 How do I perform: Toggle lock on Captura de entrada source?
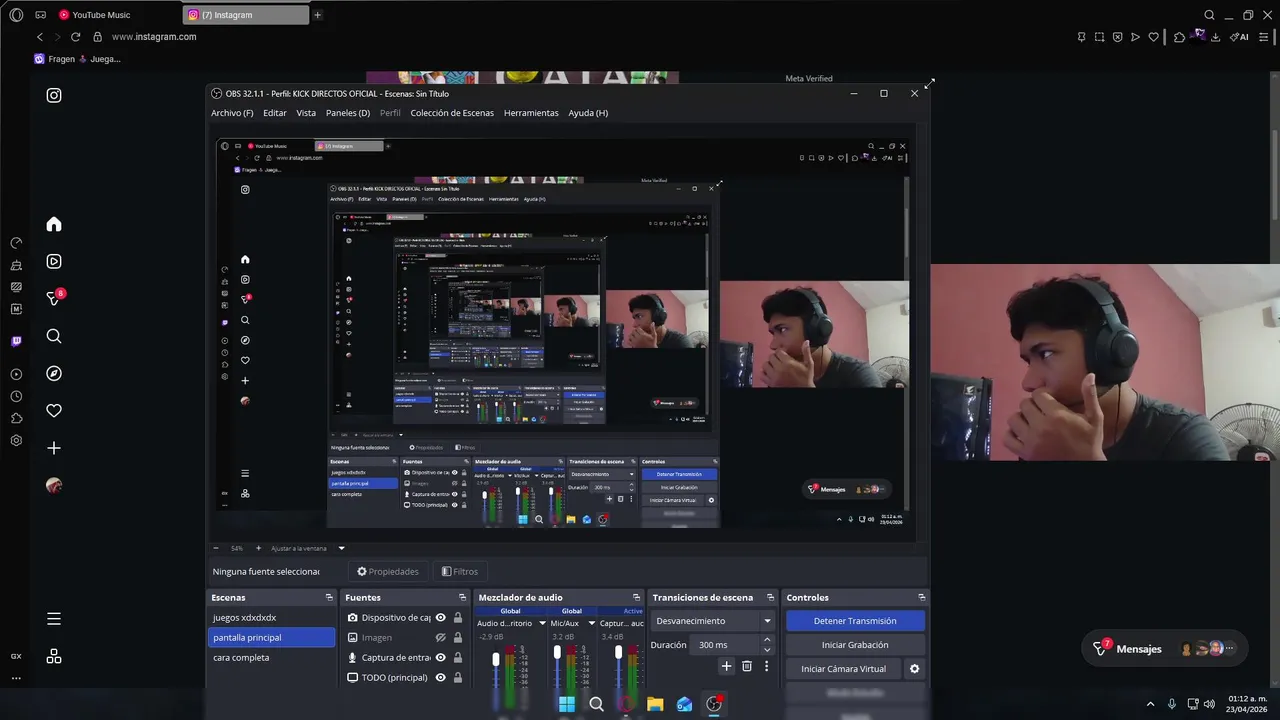coord(458,658)
